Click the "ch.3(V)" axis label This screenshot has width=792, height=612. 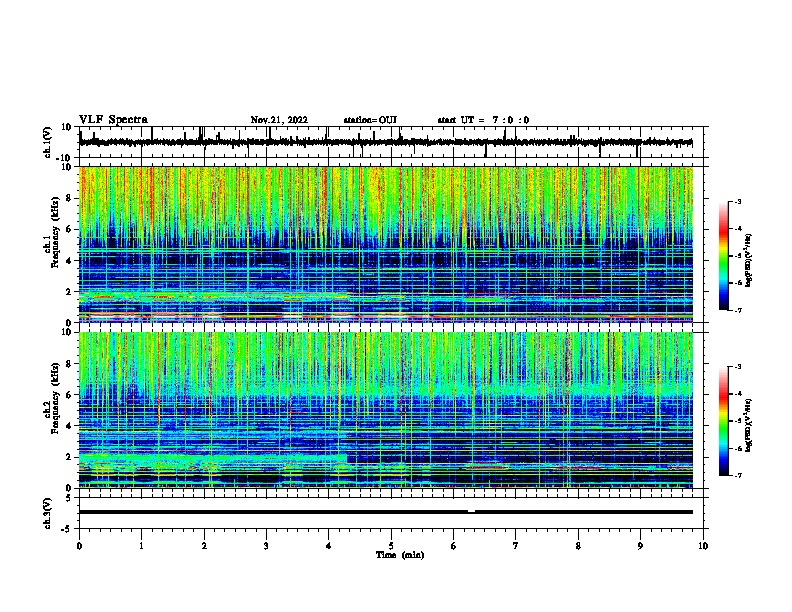point(48,514)
